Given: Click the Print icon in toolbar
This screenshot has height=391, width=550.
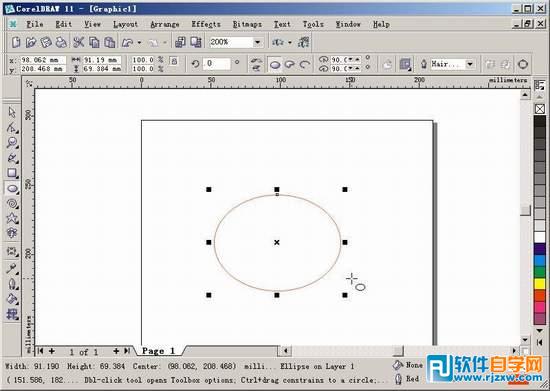Looking at the screenshot, I should tap(61, 42).
